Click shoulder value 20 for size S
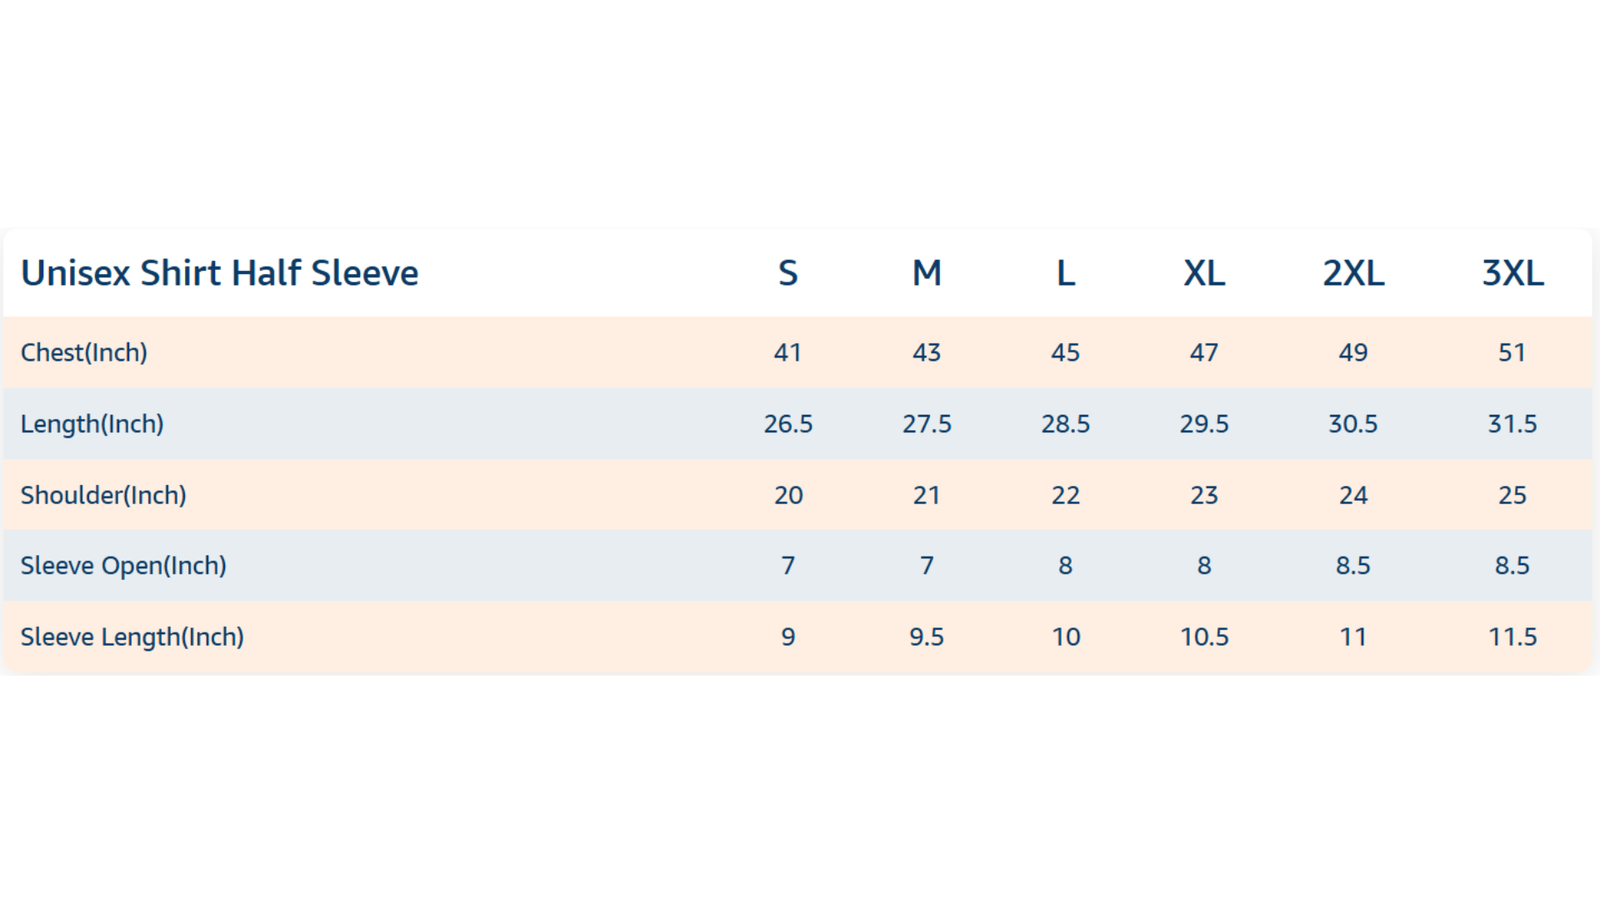Image resolution: width=1600 pixels, height=900 pixels. (788, 495)
